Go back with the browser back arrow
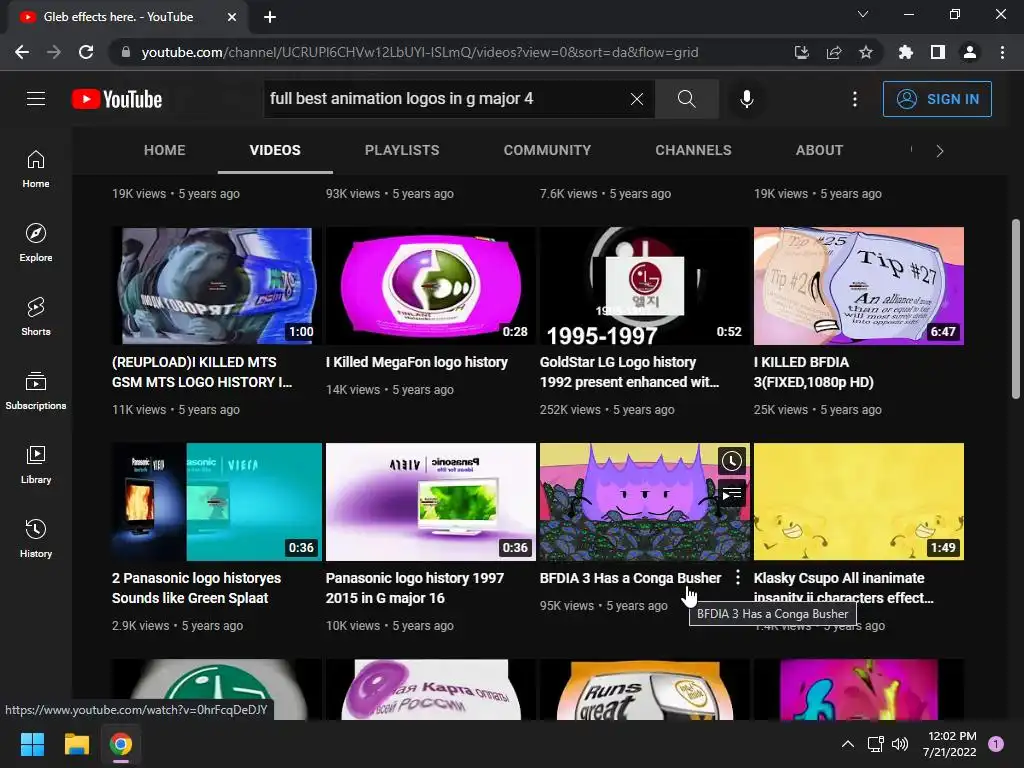This screenshot has height=768, width=1024. pyautogui.click(x=22, y=52)
